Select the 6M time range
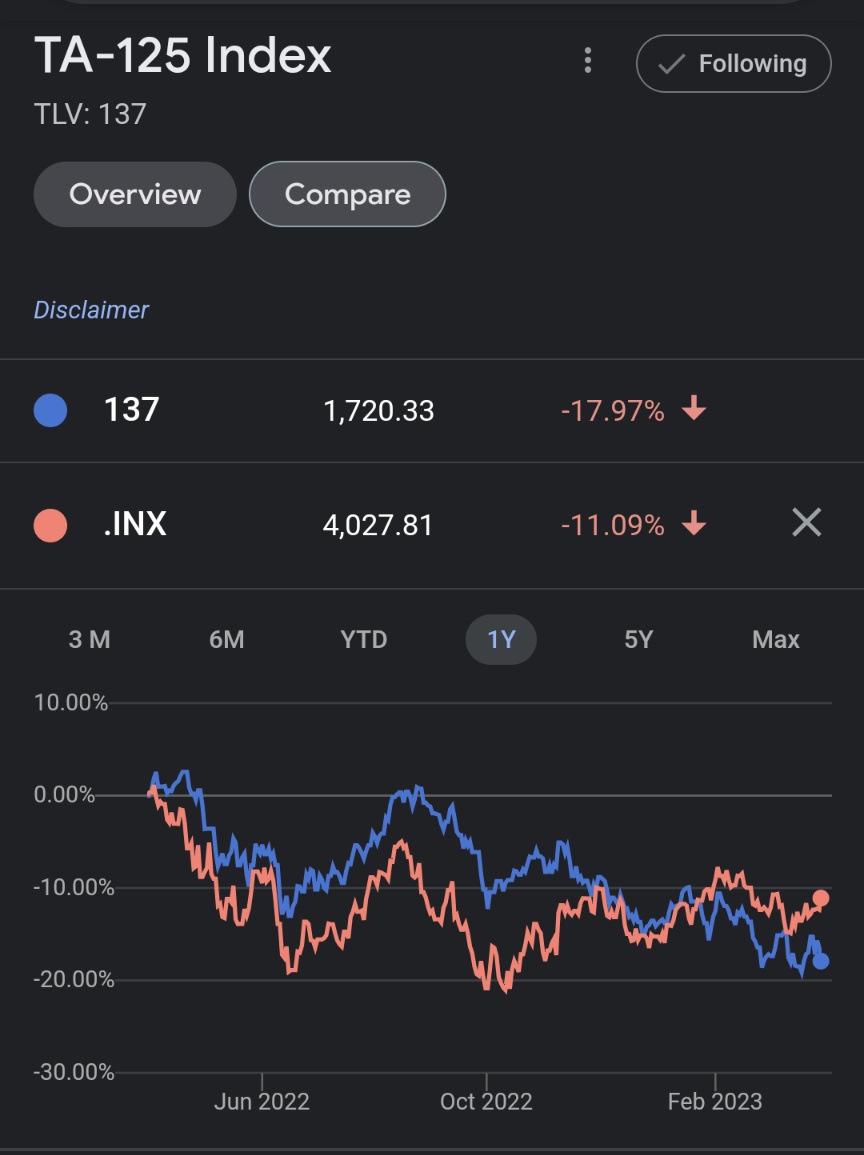 click(226, 639)
